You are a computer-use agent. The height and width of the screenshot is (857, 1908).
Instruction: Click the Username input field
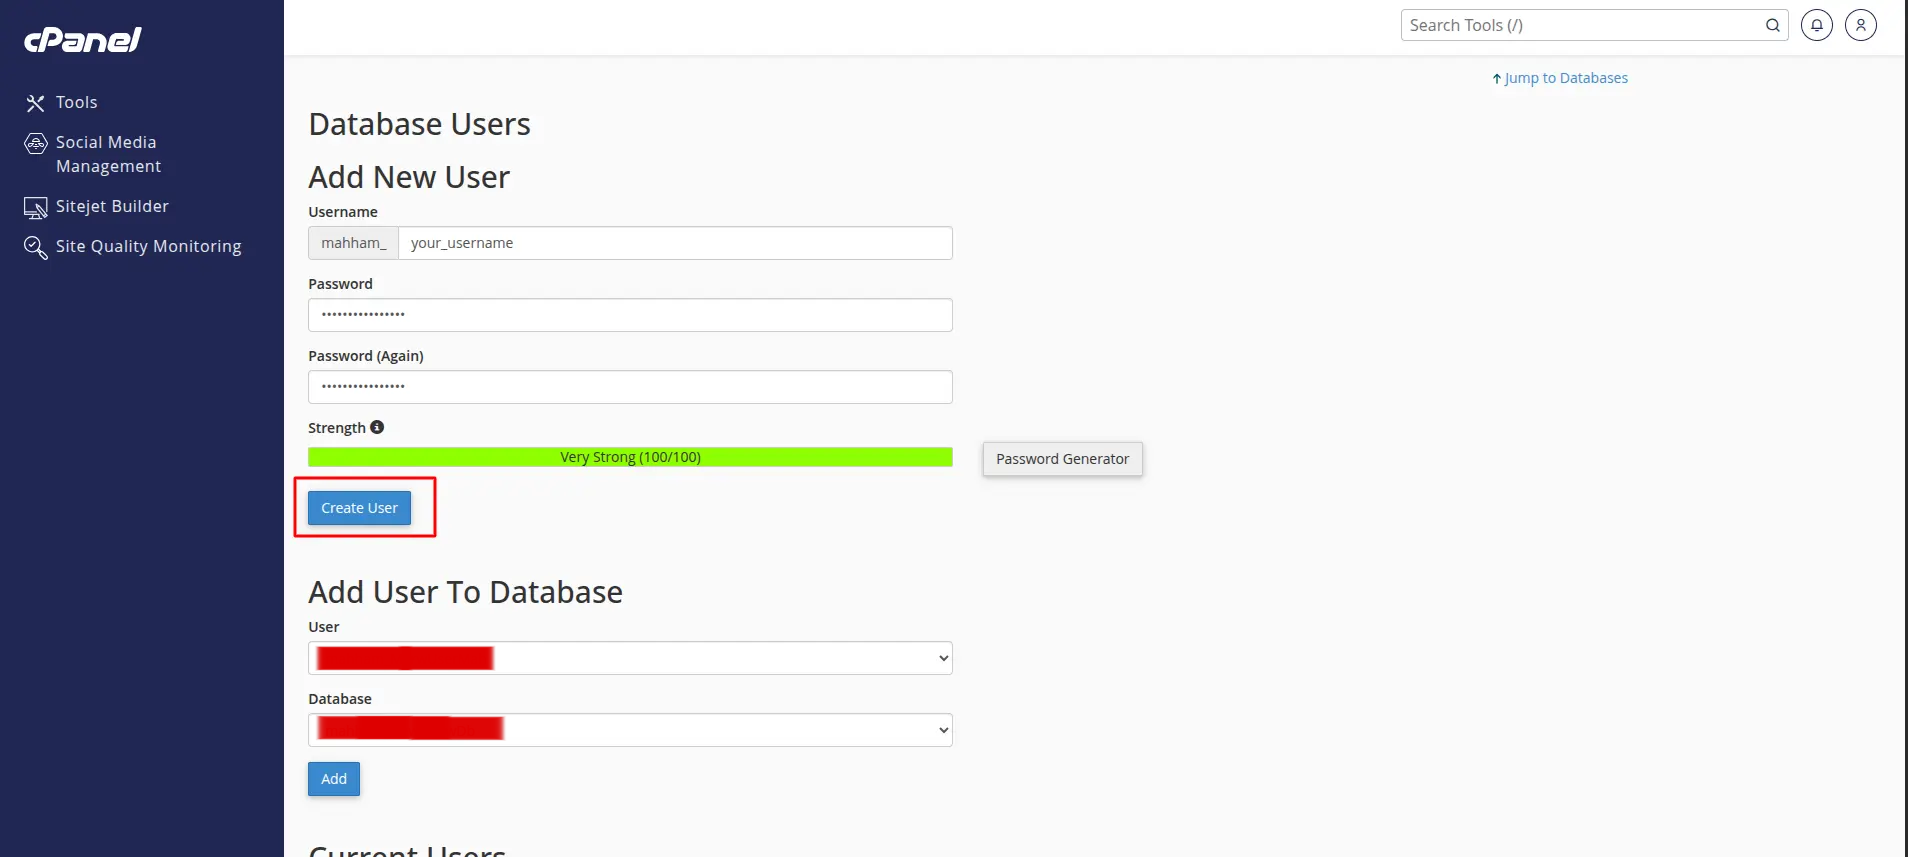click(x=676, y=243)
